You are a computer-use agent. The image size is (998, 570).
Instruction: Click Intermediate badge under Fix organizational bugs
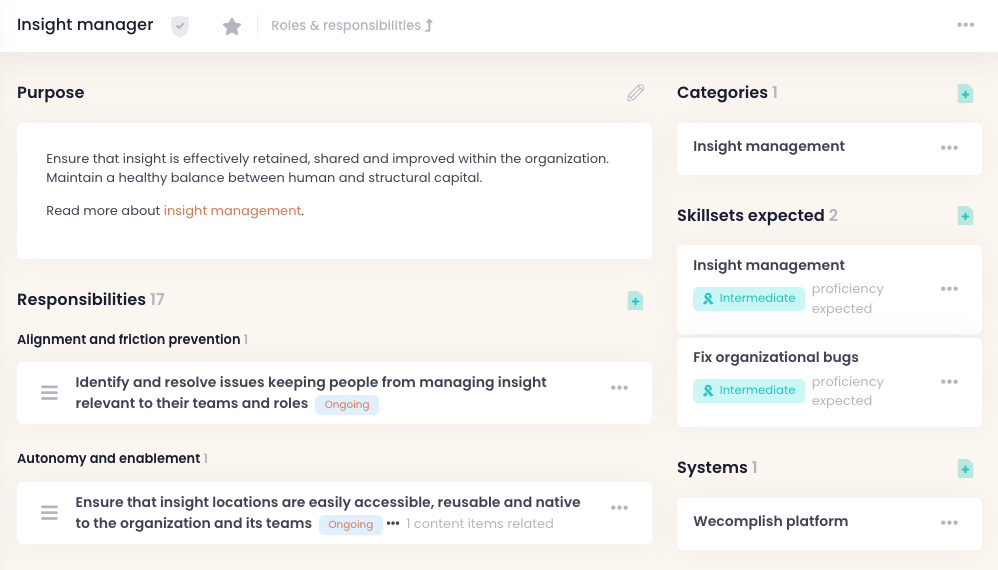point(748,391)
